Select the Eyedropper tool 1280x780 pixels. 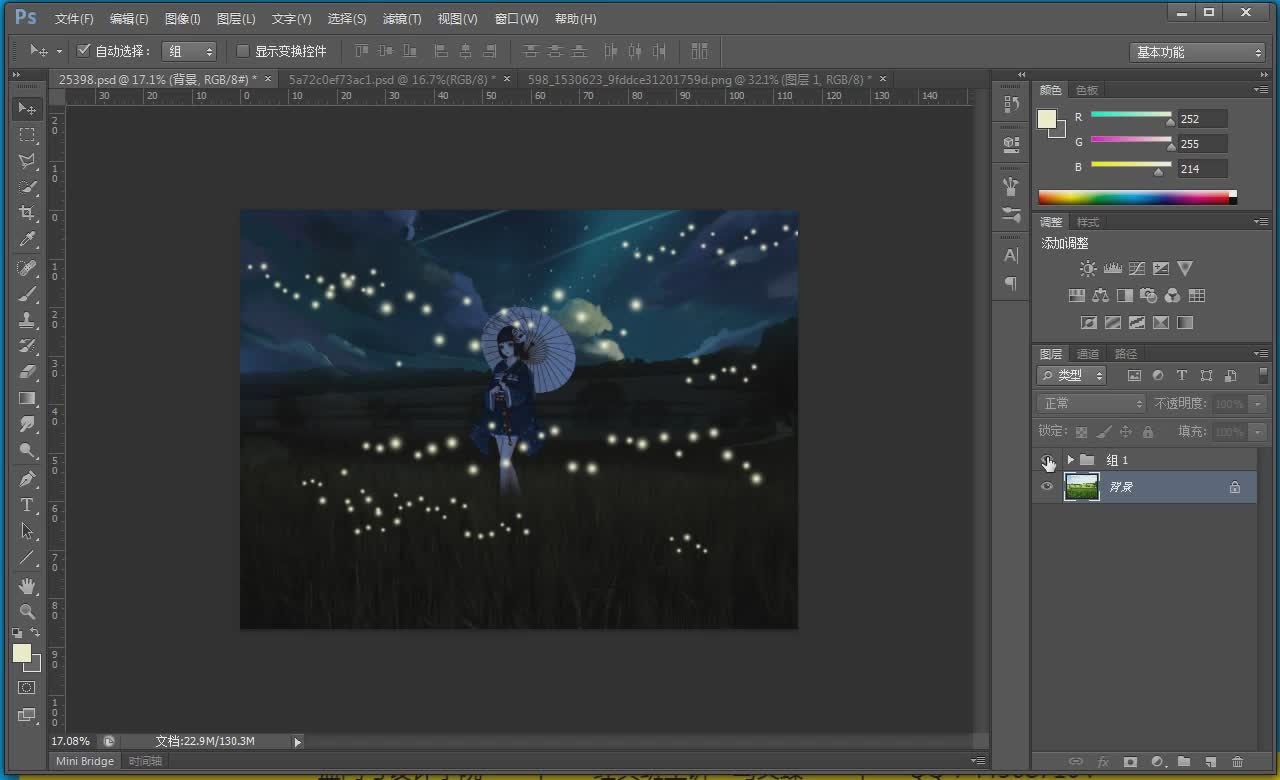pos(27,240)
